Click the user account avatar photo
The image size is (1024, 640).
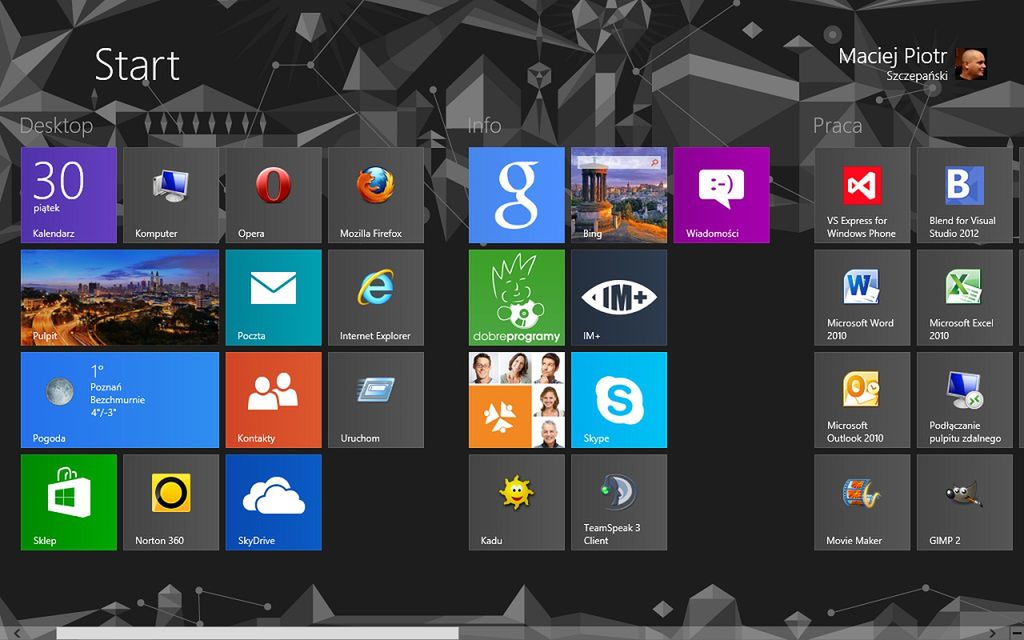pos(970,64)
